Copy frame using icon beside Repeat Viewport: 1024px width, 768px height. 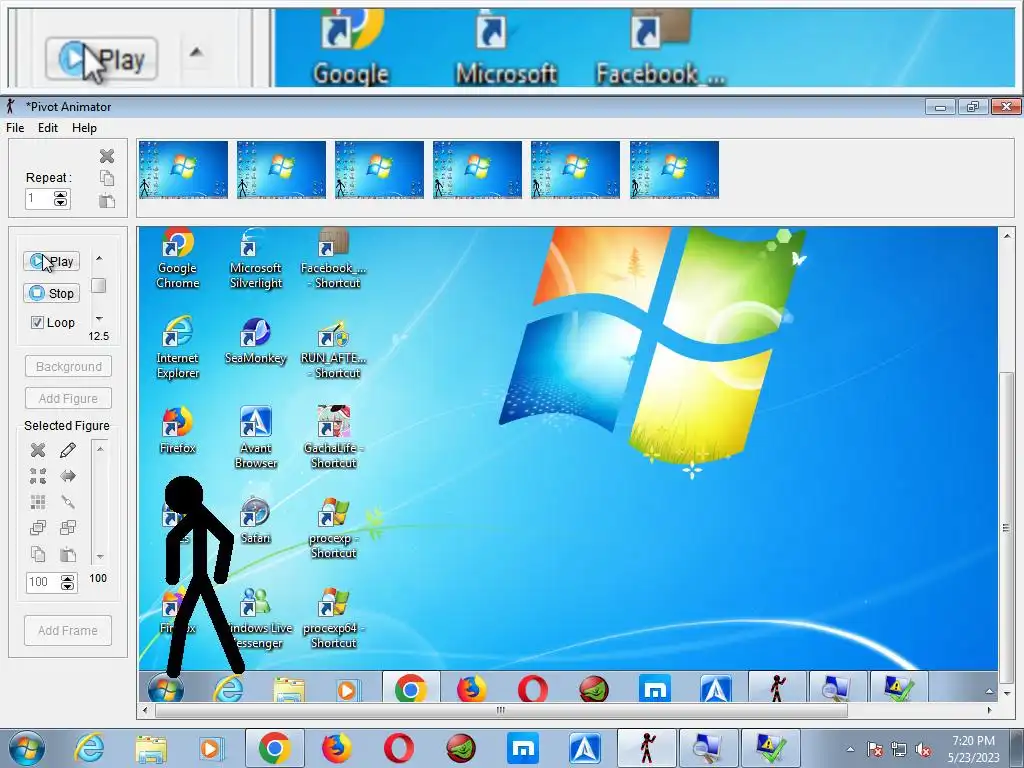pyautogui.click(x=107, y=178)
